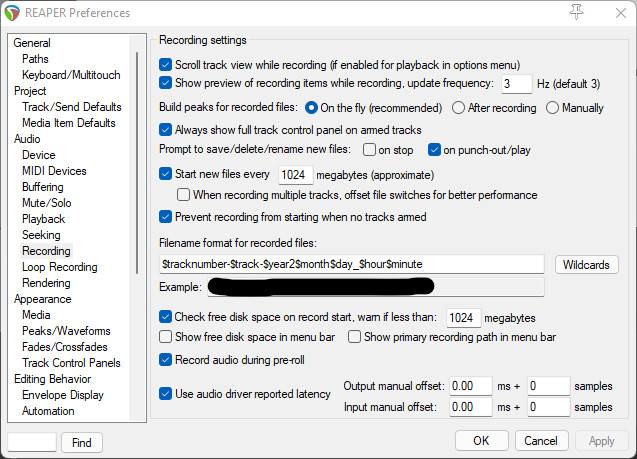Select Audio in preferences tree

27,139
